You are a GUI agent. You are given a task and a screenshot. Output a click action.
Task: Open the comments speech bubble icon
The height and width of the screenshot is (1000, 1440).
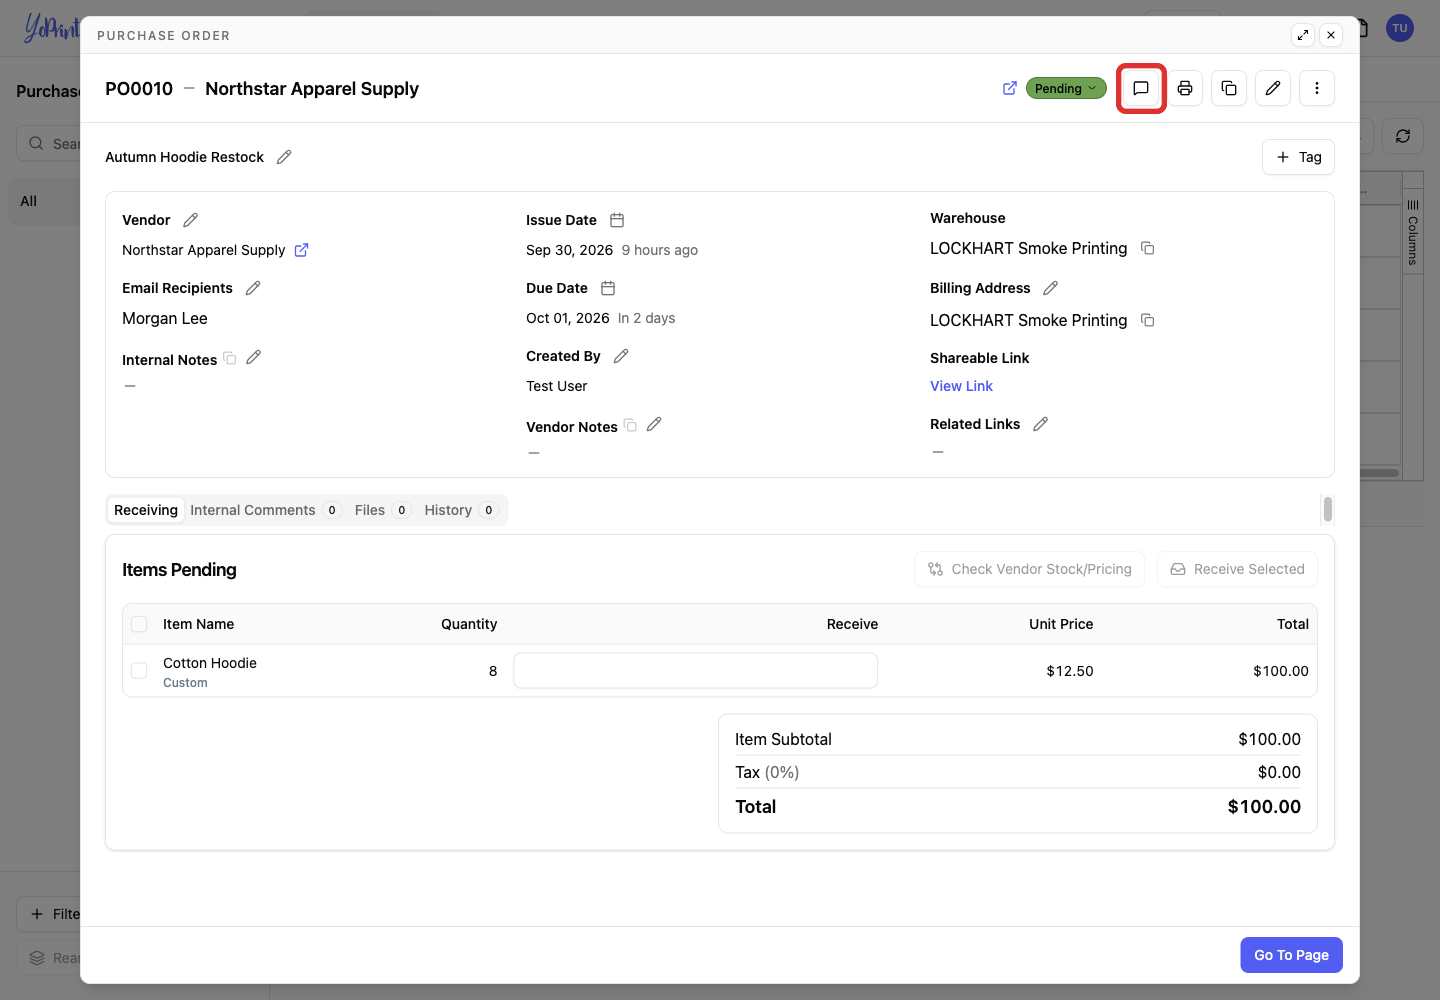[1141, 88]
